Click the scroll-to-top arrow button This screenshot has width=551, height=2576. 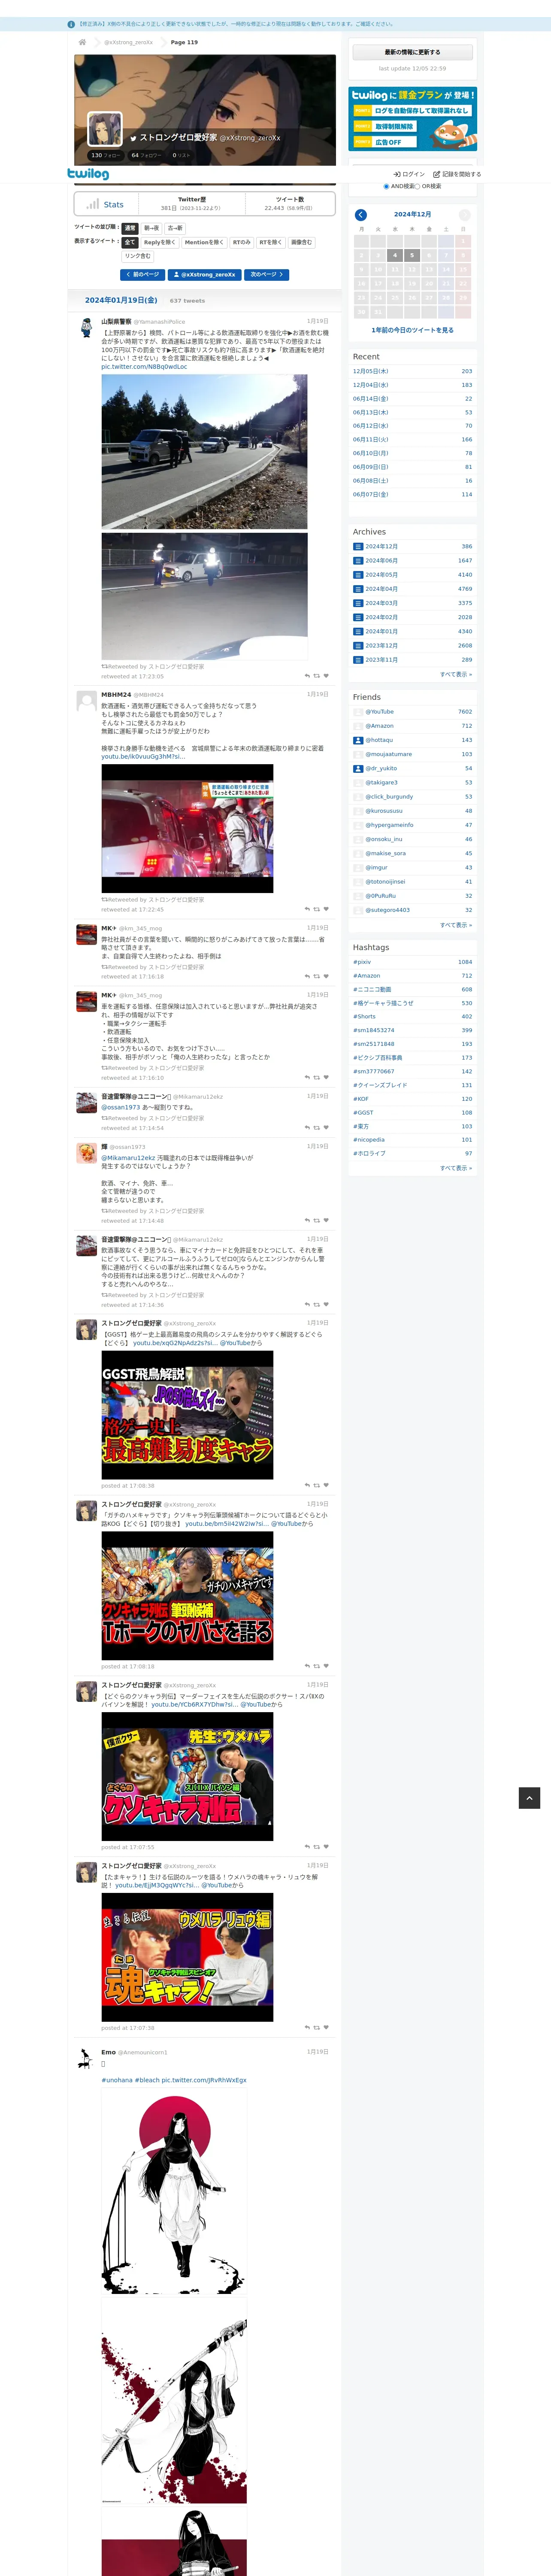coord(529,1797)
